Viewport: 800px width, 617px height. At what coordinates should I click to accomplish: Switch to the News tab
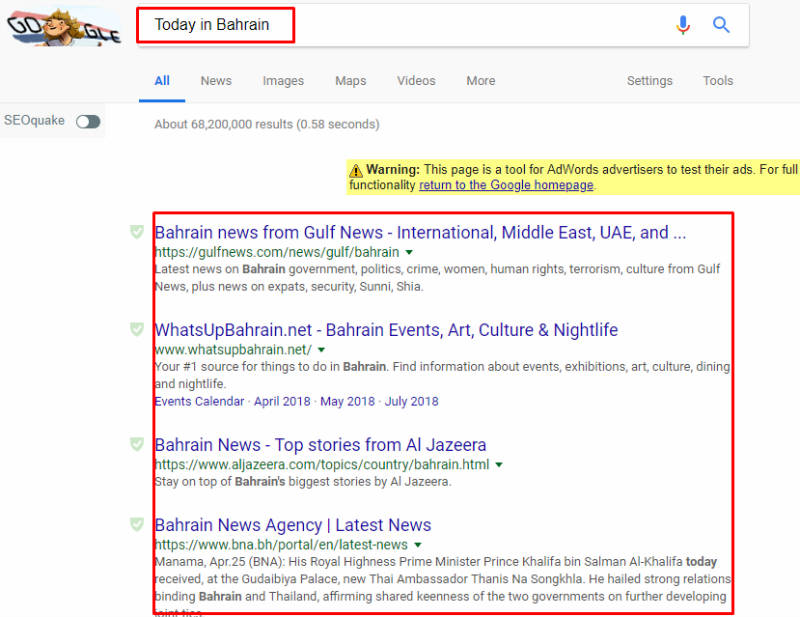pos(216,81)
